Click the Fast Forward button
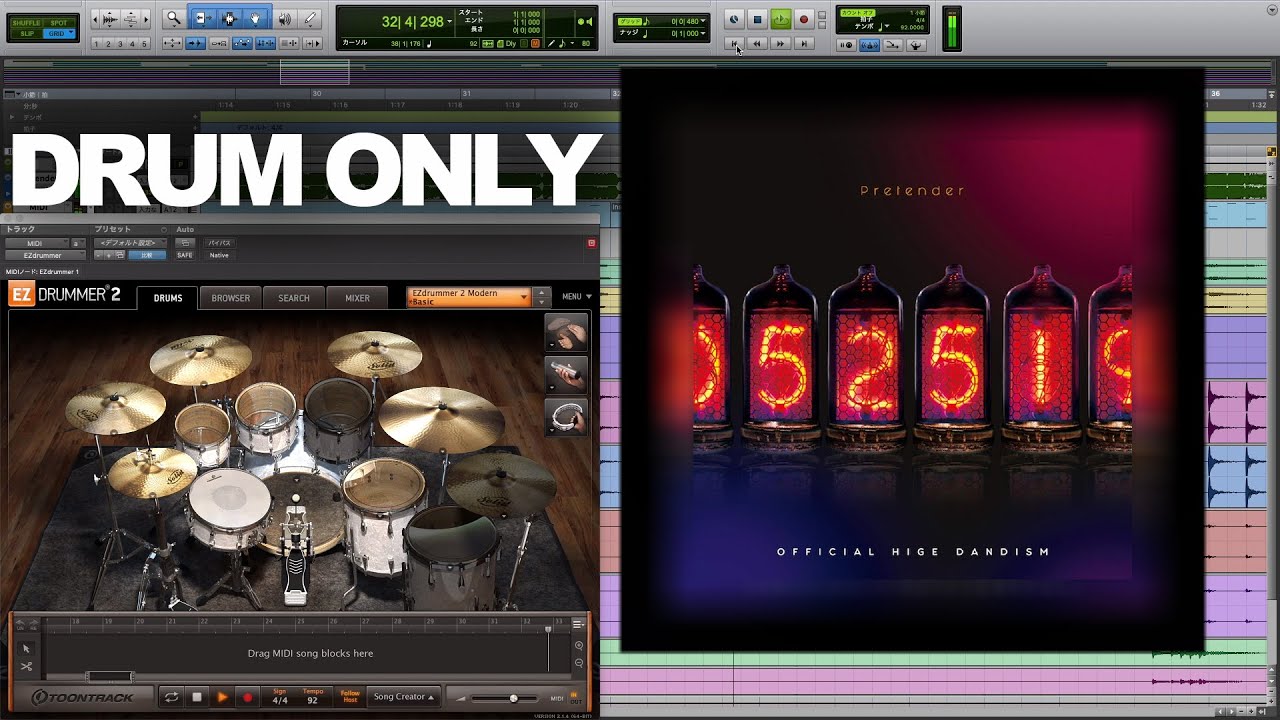This screenshot has height=720, width=1280. 780,44
